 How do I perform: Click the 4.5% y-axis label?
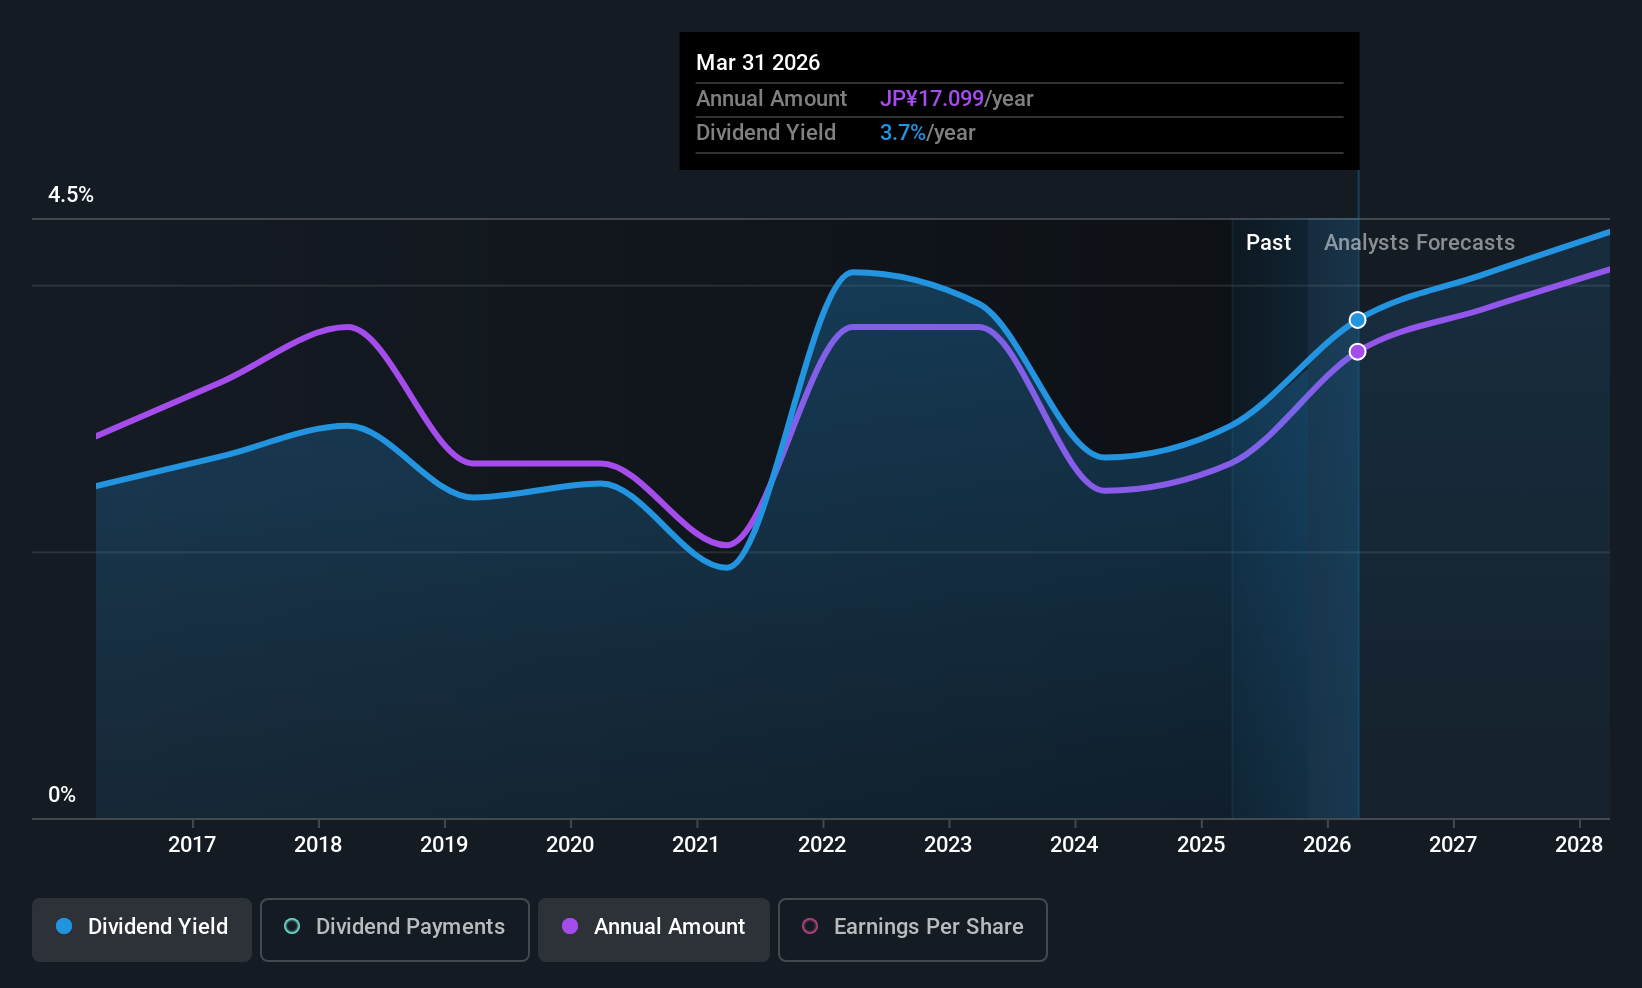click(71, 195)
